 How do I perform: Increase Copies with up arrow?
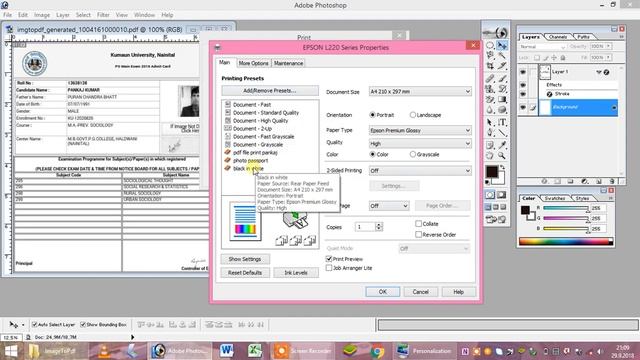pos(379,224)
